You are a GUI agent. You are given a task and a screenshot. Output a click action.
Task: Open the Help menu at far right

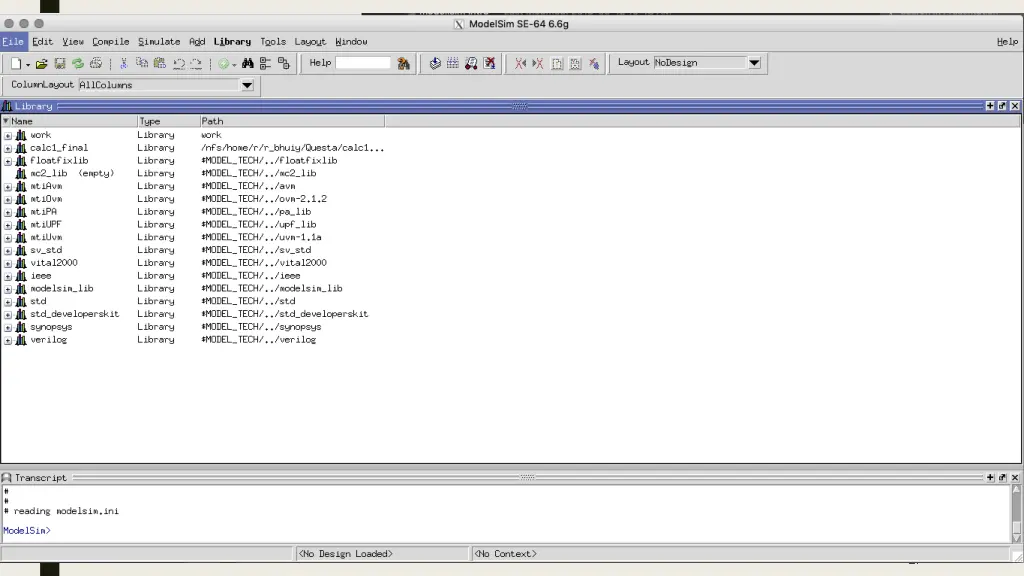(x=1007, y=42)
